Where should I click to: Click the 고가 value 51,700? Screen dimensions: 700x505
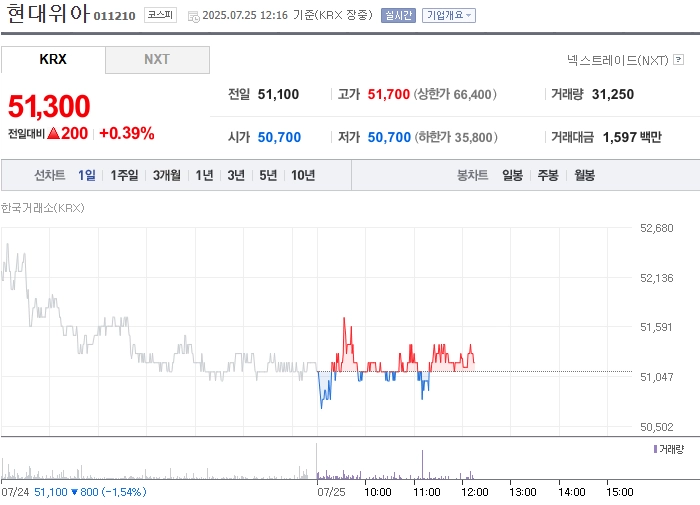(388, 94)
